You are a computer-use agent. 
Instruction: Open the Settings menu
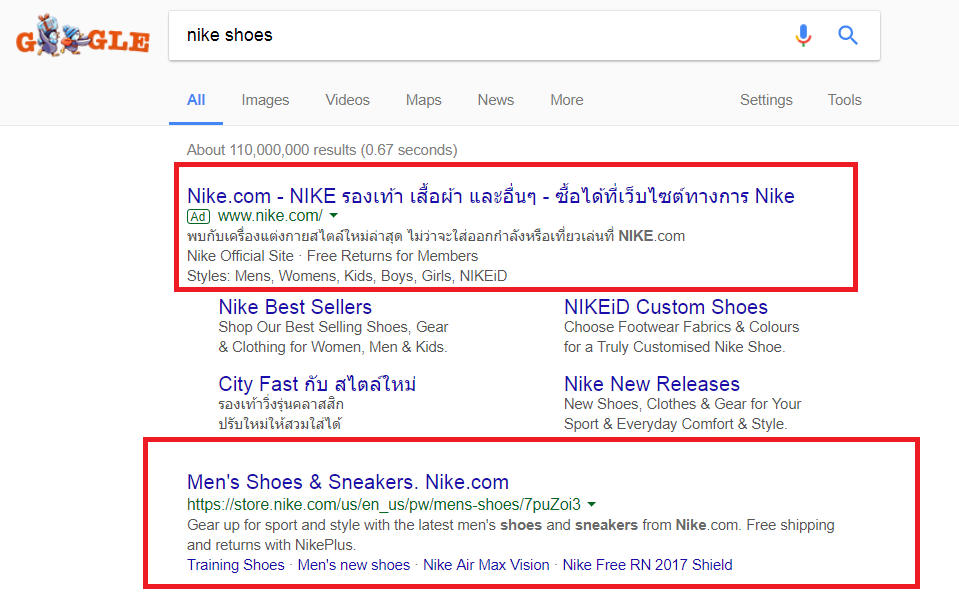pos(766,100)
